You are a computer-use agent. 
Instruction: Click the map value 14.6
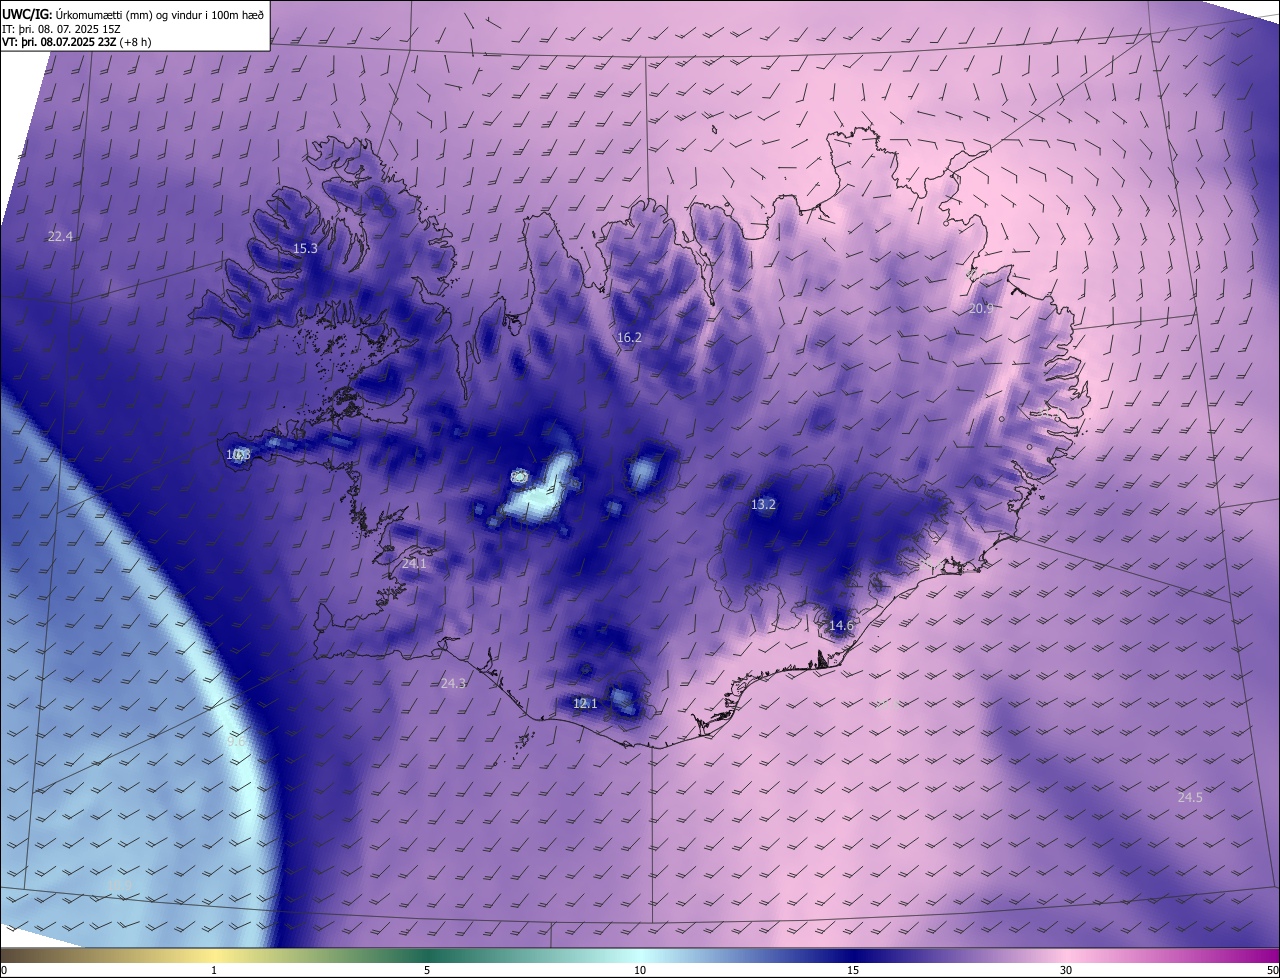(x=841, y=626)
